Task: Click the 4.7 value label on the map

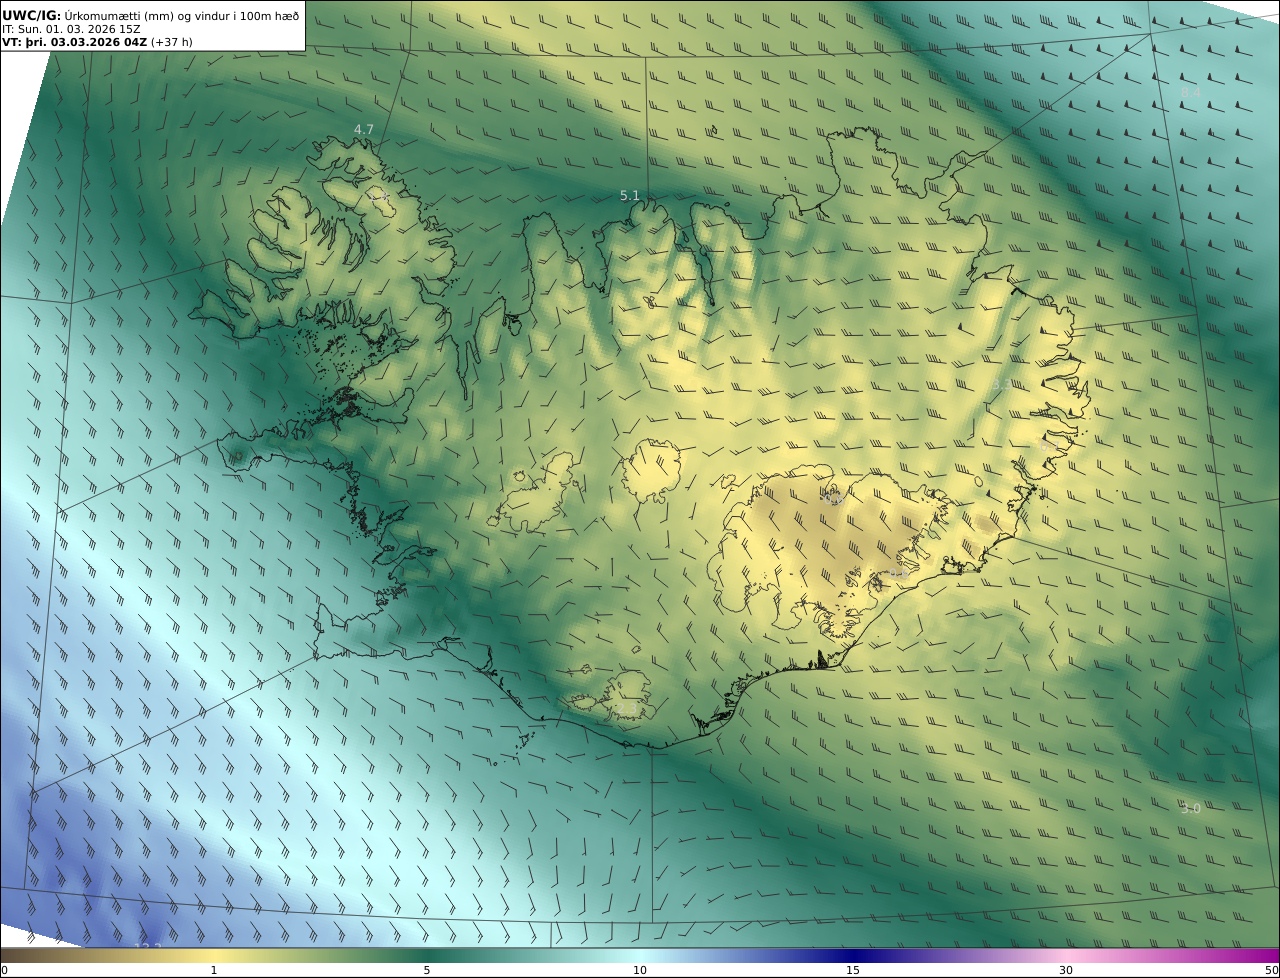Action: click(363, 130)
